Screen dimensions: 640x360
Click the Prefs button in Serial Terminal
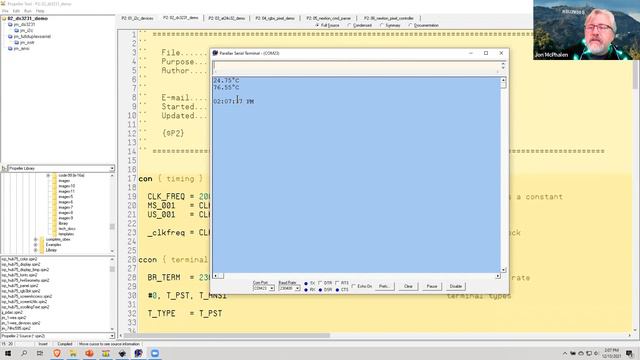[x=384, y=287]
